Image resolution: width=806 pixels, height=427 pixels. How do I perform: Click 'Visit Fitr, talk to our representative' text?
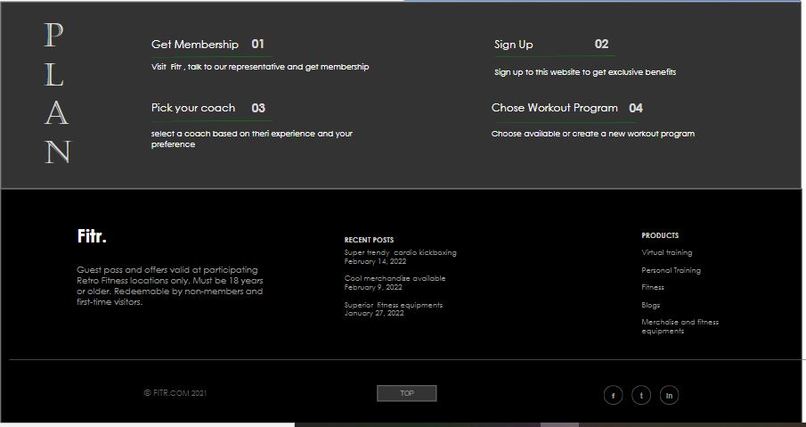pos(260,67)
